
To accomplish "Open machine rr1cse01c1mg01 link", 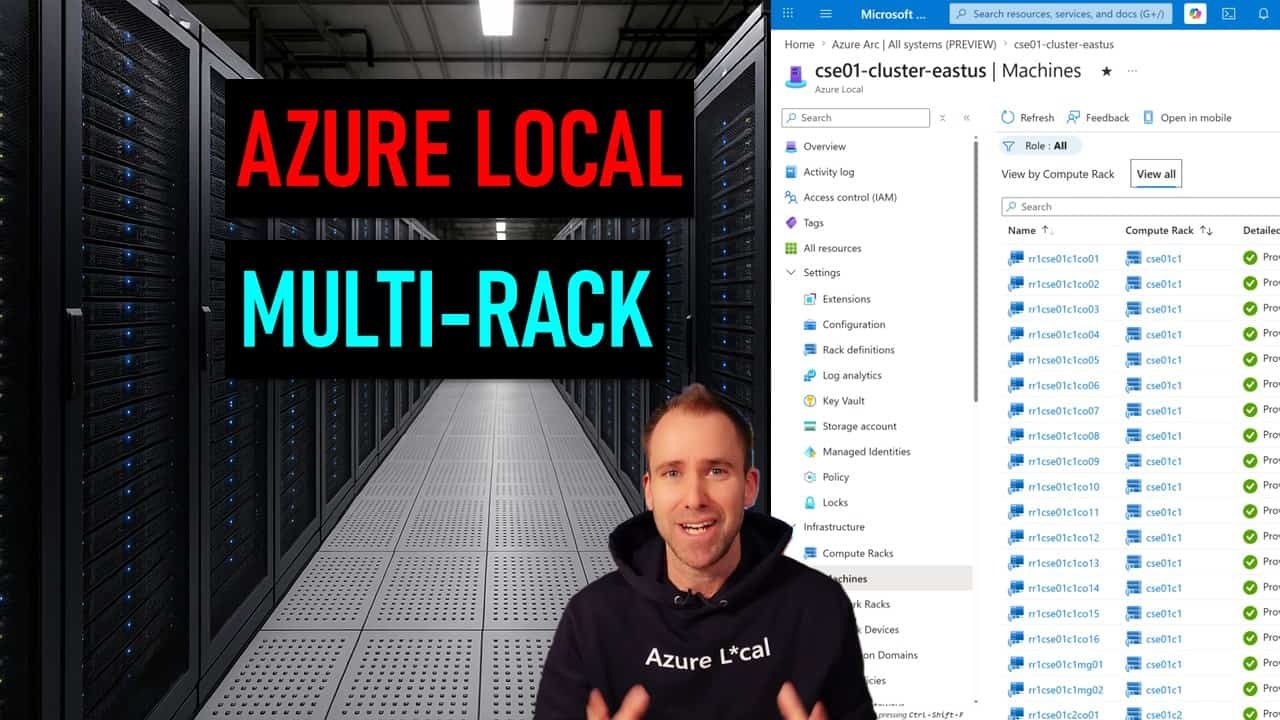I will [1065, 665].
